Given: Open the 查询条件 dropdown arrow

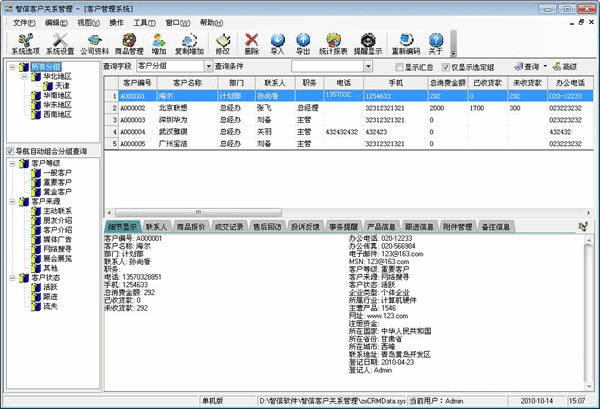Looking at the screenshot, I should 368,67.
